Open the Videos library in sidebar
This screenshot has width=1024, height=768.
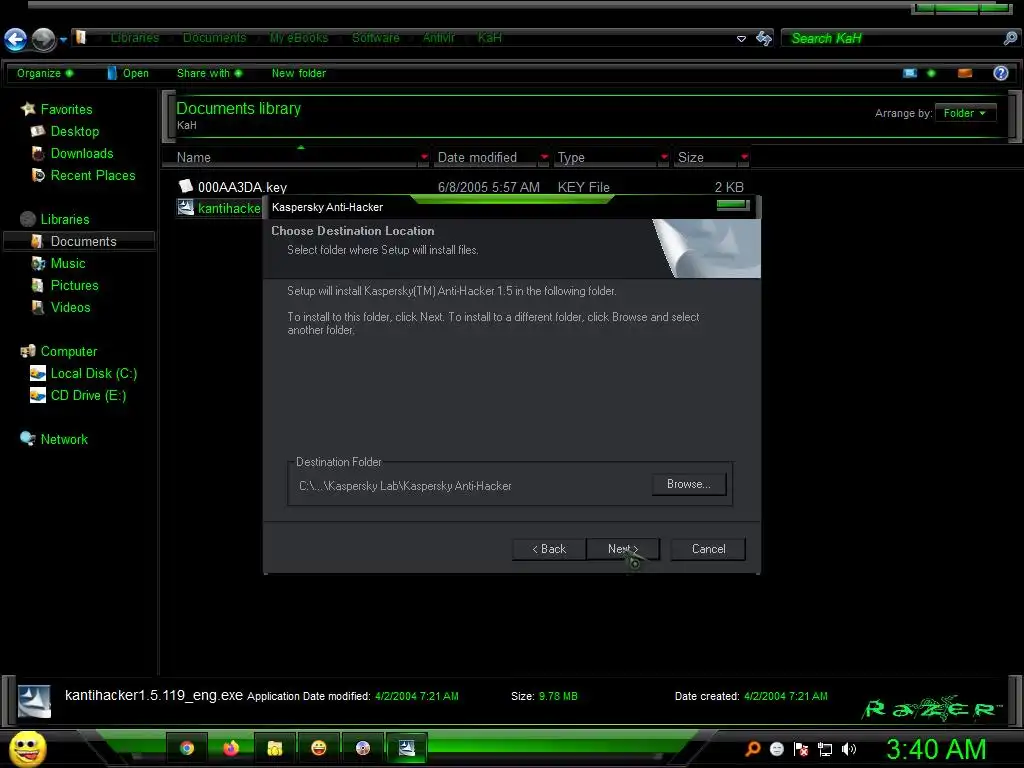click(x=61, y=308)
